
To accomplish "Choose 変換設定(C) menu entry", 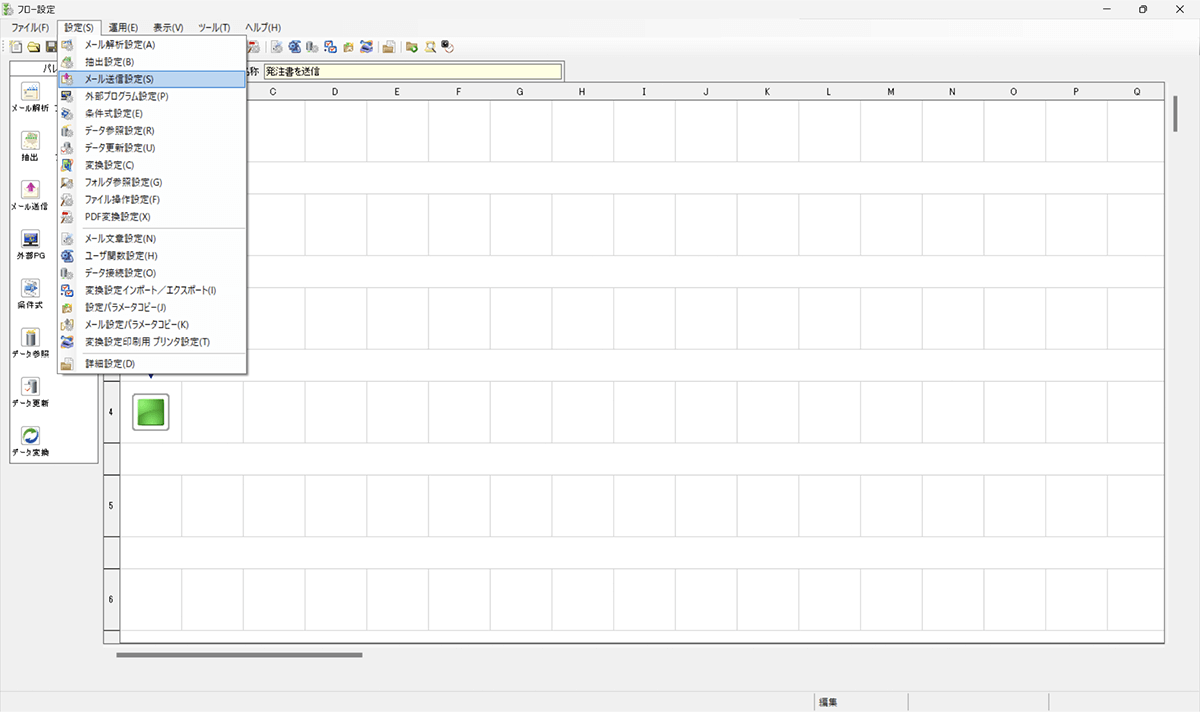I will [x=152, y=164].
